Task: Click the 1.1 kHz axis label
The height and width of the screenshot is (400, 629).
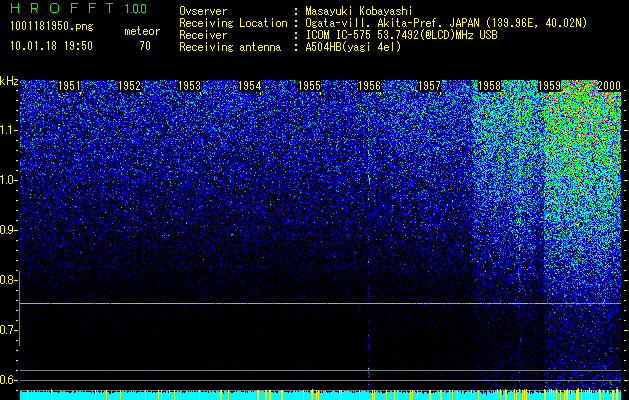Action: (7, 130)
